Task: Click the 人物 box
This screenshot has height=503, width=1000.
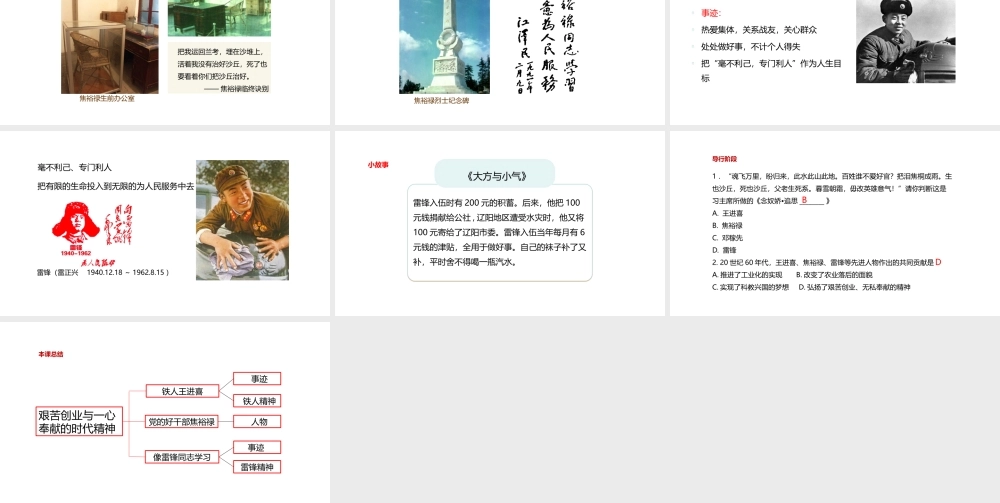Action: [x=257, y=421]
